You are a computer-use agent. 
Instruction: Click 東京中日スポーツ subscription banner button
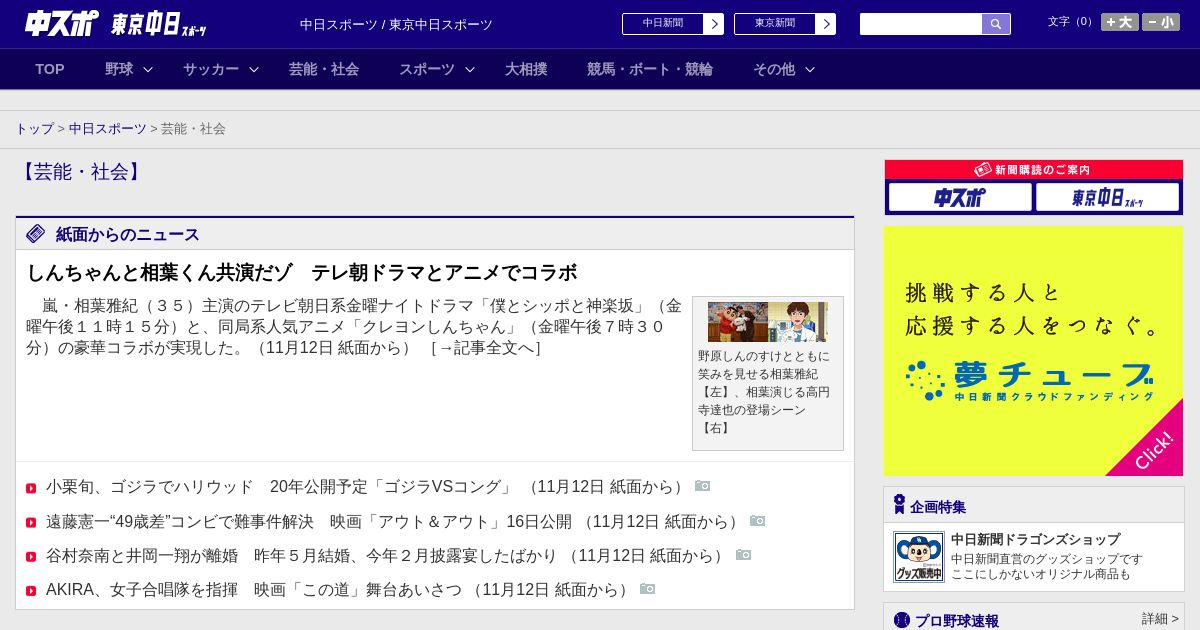coord(1107,197)
